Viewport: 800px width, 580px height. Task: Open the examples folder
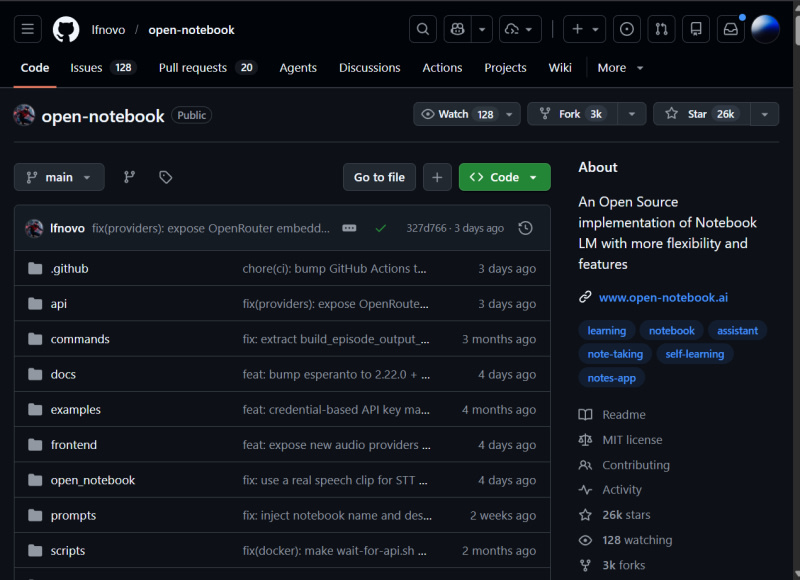click(76, 409)
